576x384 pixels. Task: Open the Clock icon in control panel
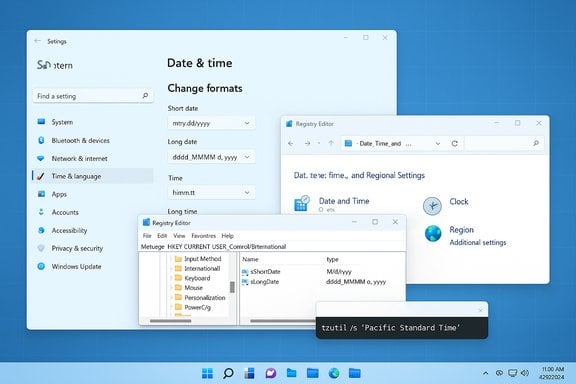click(x=432, y=205)
